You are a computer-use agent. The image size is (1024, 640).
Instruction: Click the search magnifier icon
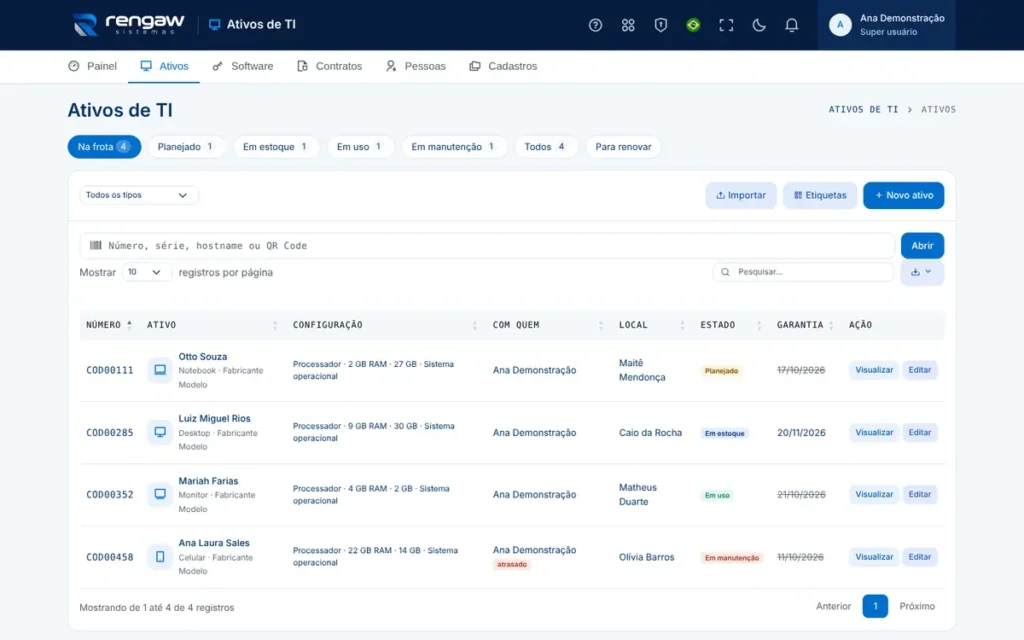[725, 272]
